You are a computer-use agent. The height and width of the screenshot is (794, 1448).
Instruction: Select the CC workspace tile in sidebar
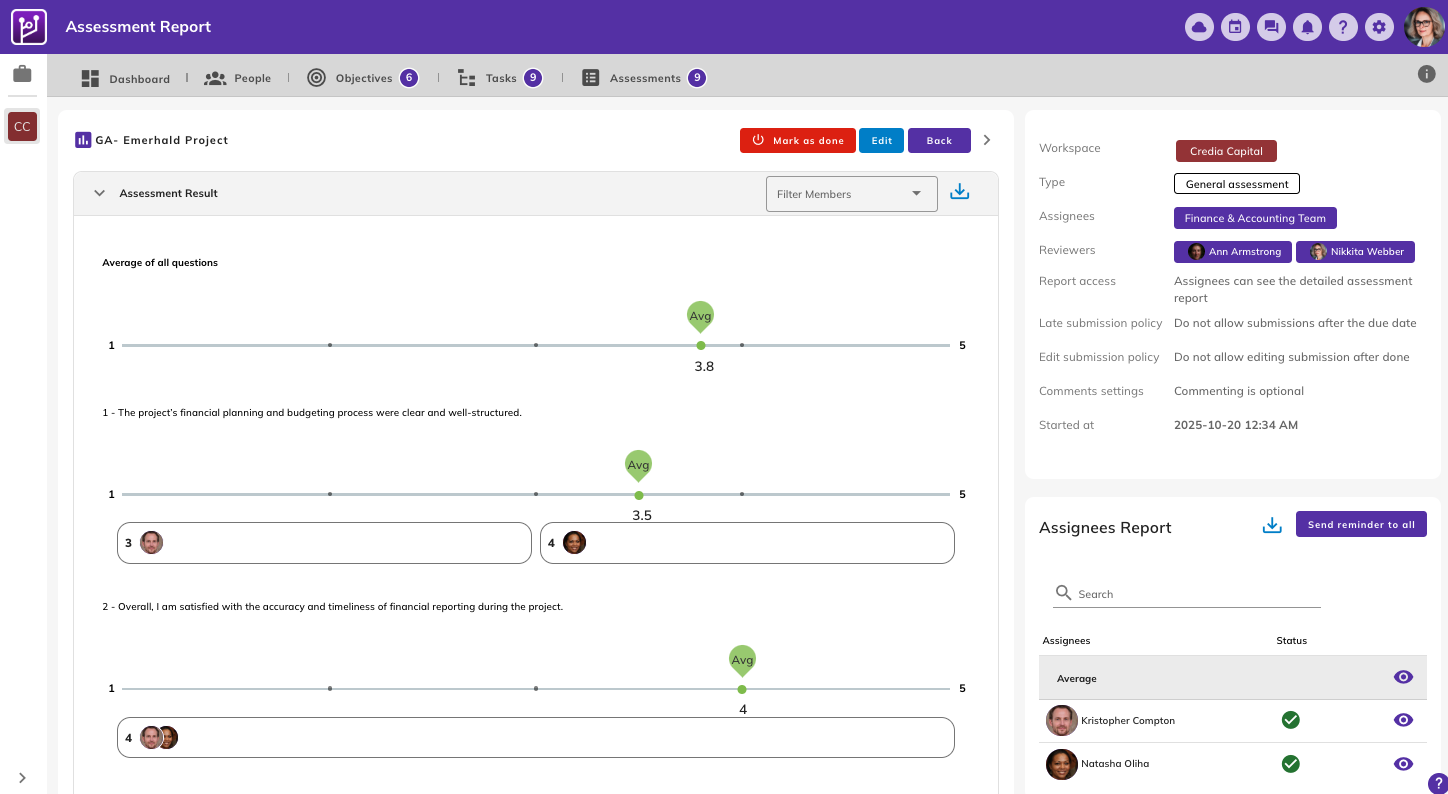[22, 126]
